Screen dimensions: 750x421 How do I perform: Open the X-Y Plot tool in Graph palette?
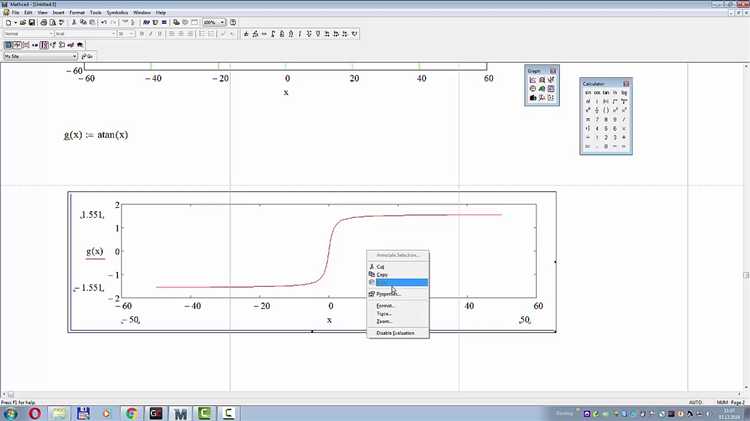pyautogui.click(x=533, y=80)
